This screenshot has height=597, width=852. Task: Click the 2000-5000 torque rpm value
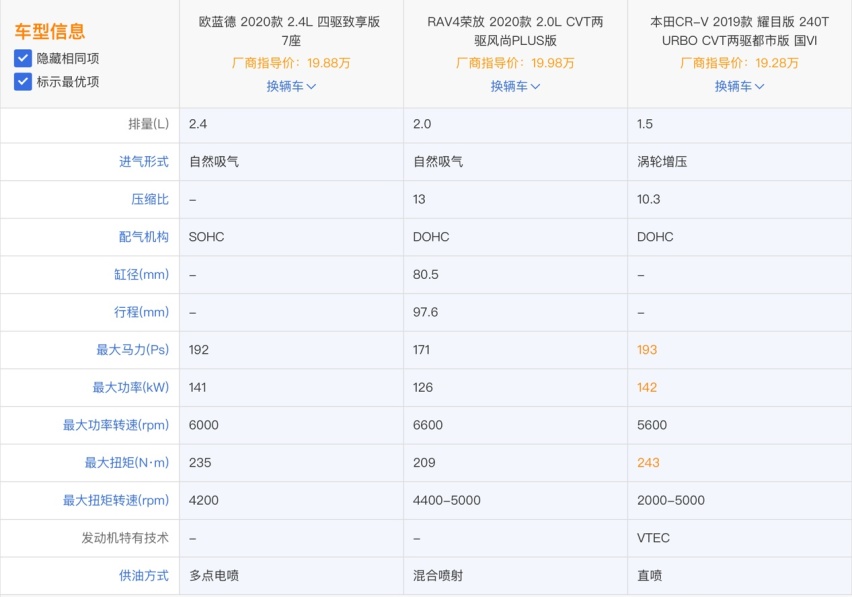click(671, 500)
